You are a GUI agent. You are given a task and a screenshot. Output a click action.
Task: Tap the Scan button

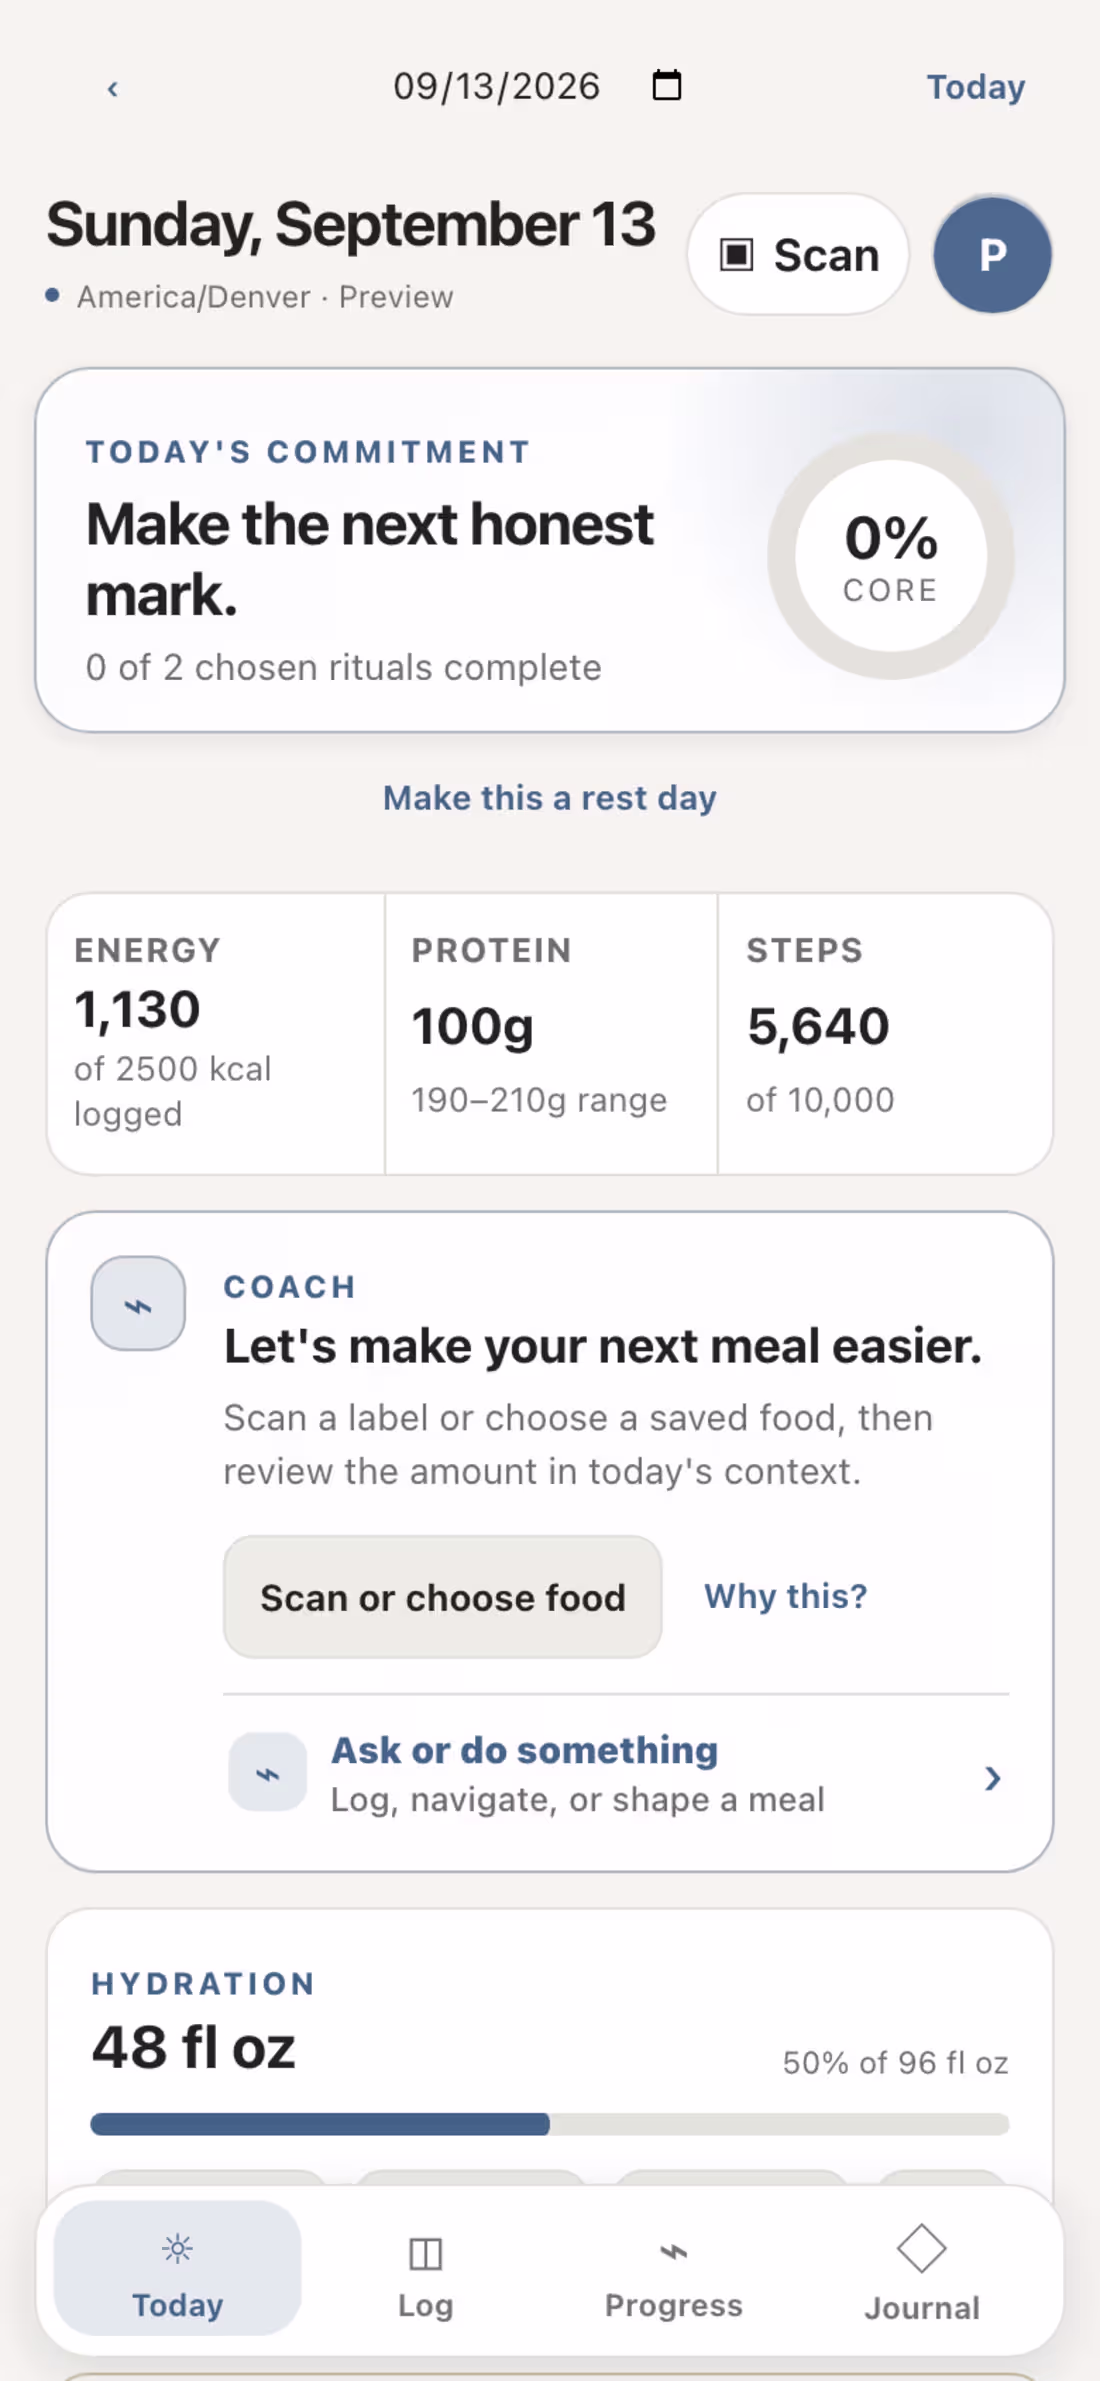(798, 255)
